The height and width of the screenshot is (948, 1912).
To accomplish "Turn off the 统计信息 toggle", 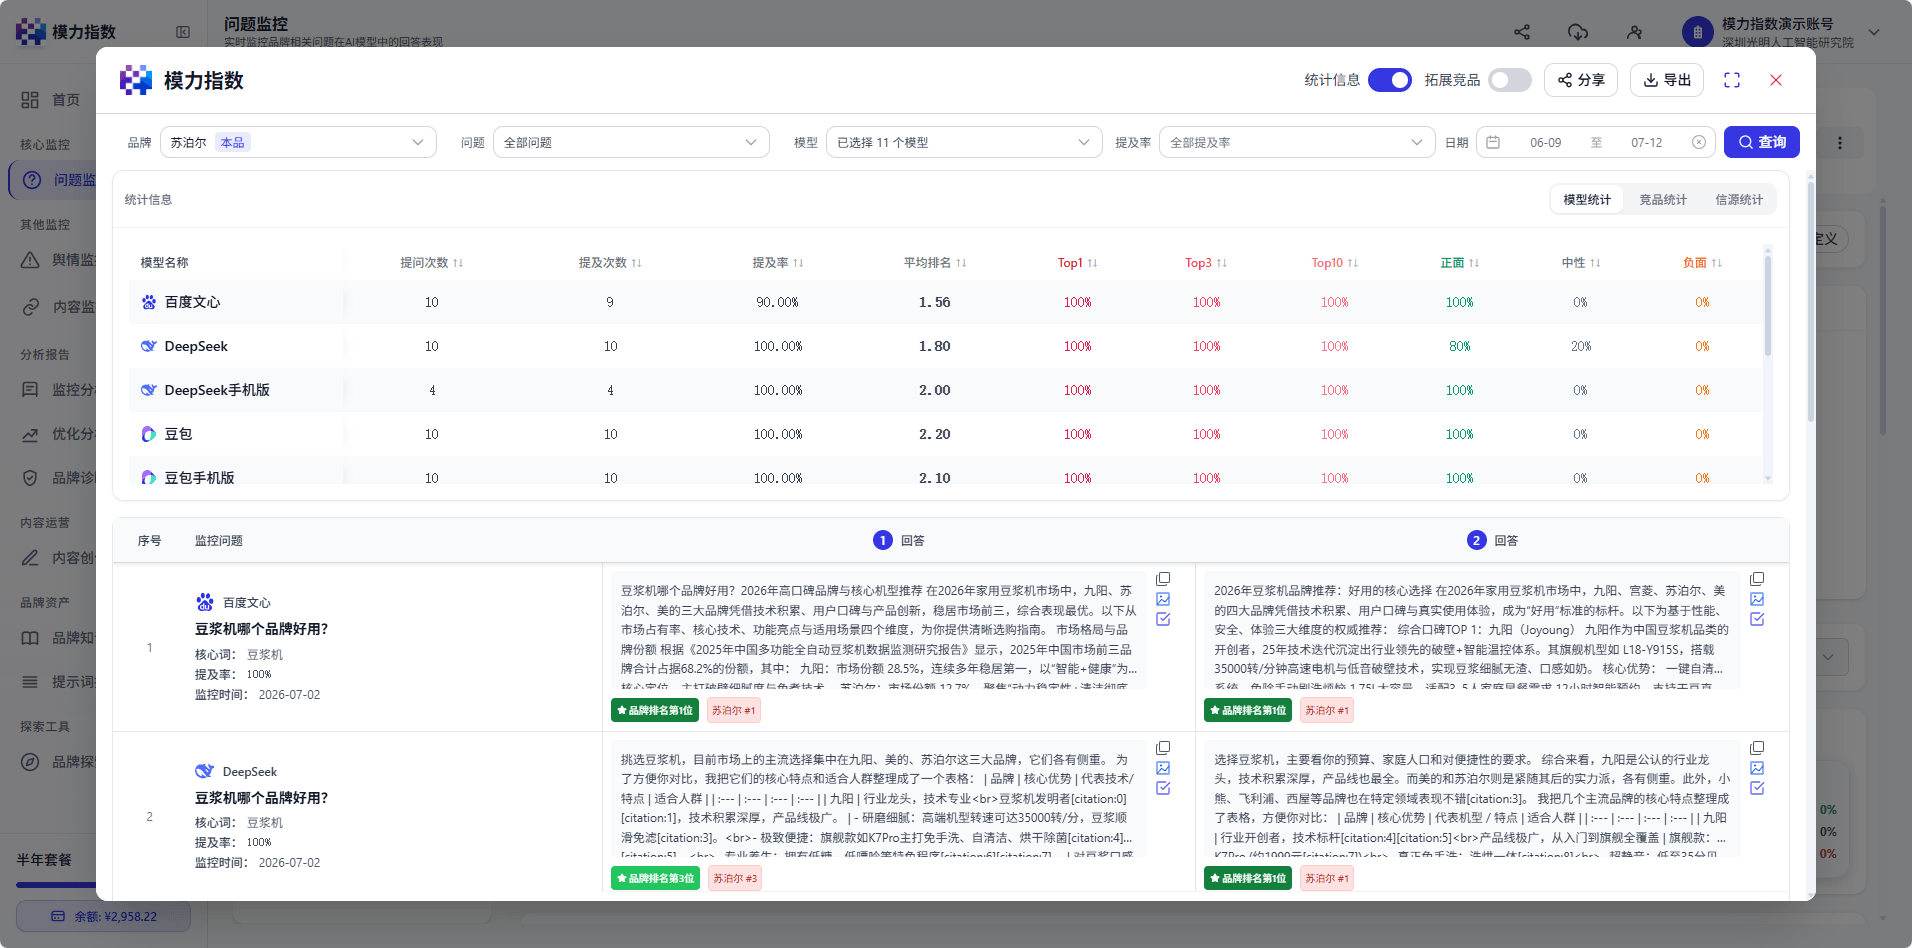I will tap(1390, 80).
